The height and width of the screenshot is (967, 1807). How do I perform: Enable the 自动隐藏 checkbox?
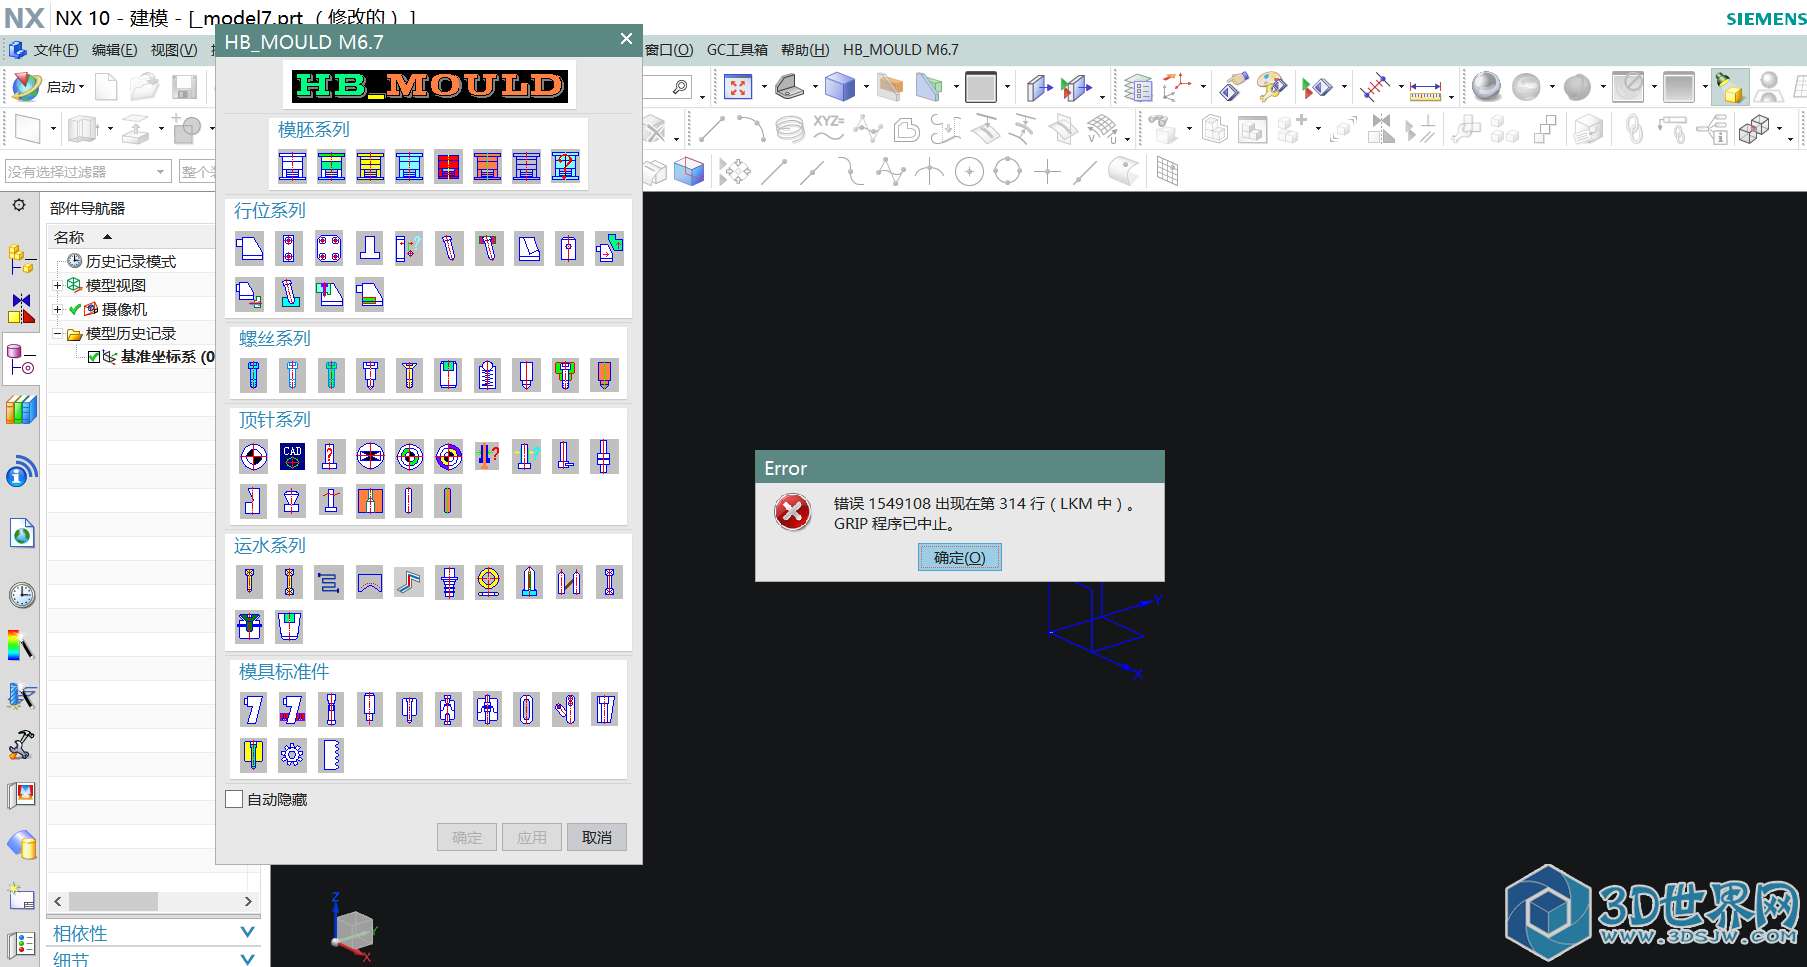[234, 799]
